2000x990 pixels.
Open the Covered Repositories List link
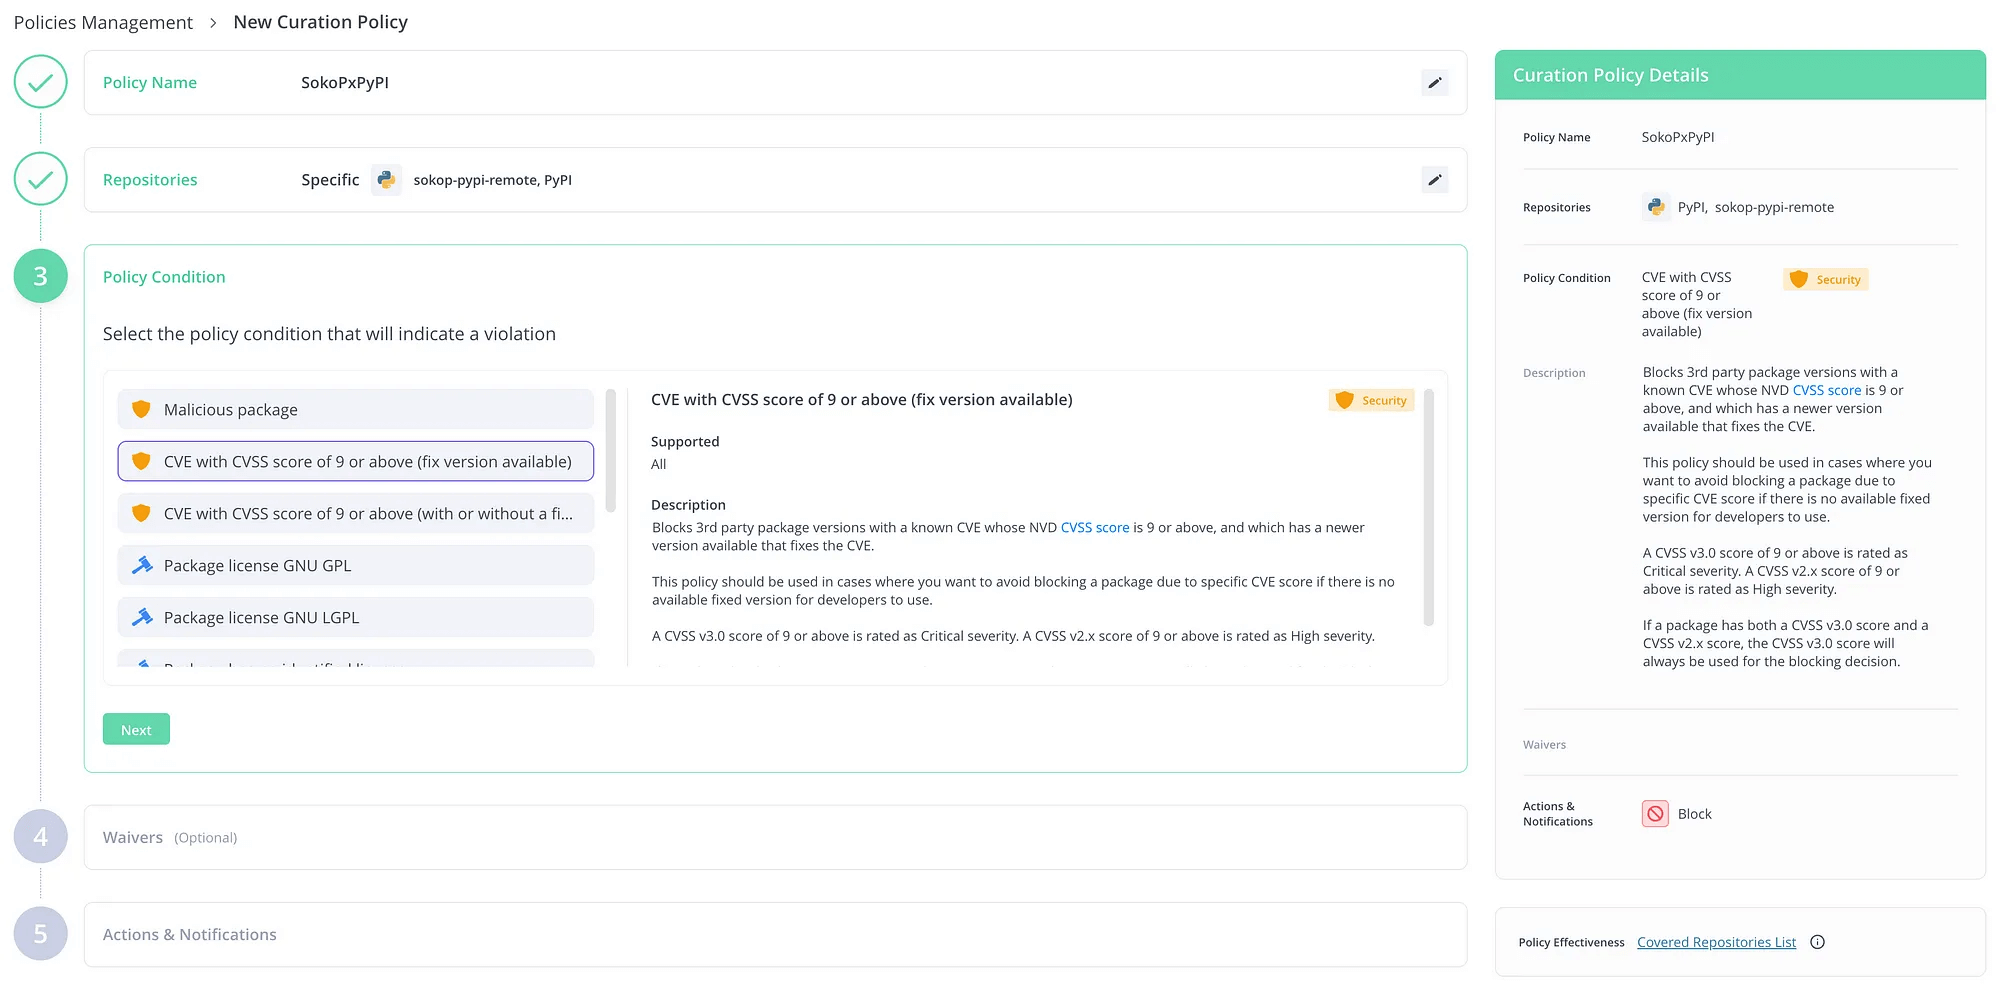[1716, 942]
